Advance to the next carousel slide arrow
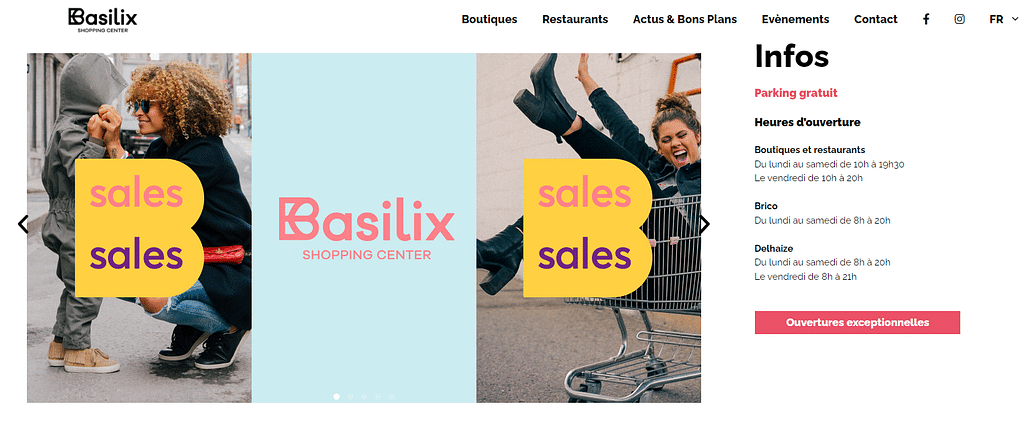 point(705,224)
